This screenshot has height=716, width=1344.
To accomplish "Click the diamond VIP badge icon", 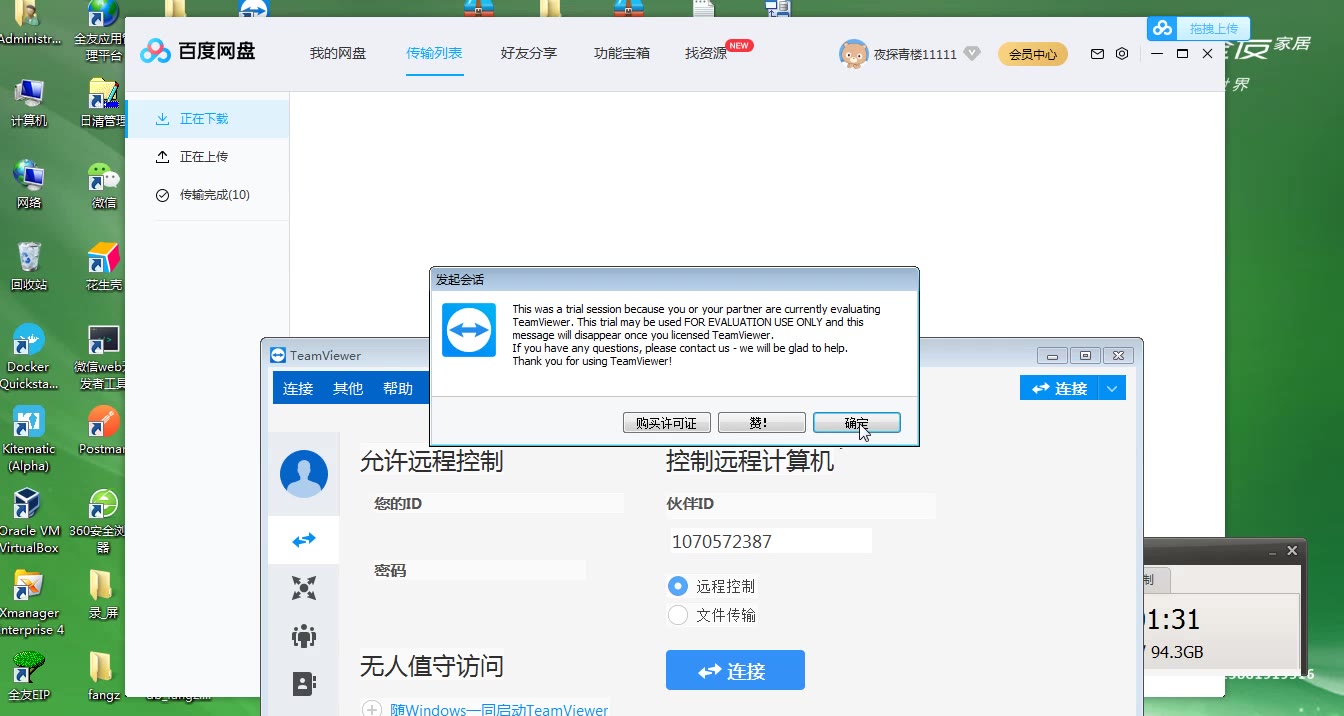I will click(972, 54).
